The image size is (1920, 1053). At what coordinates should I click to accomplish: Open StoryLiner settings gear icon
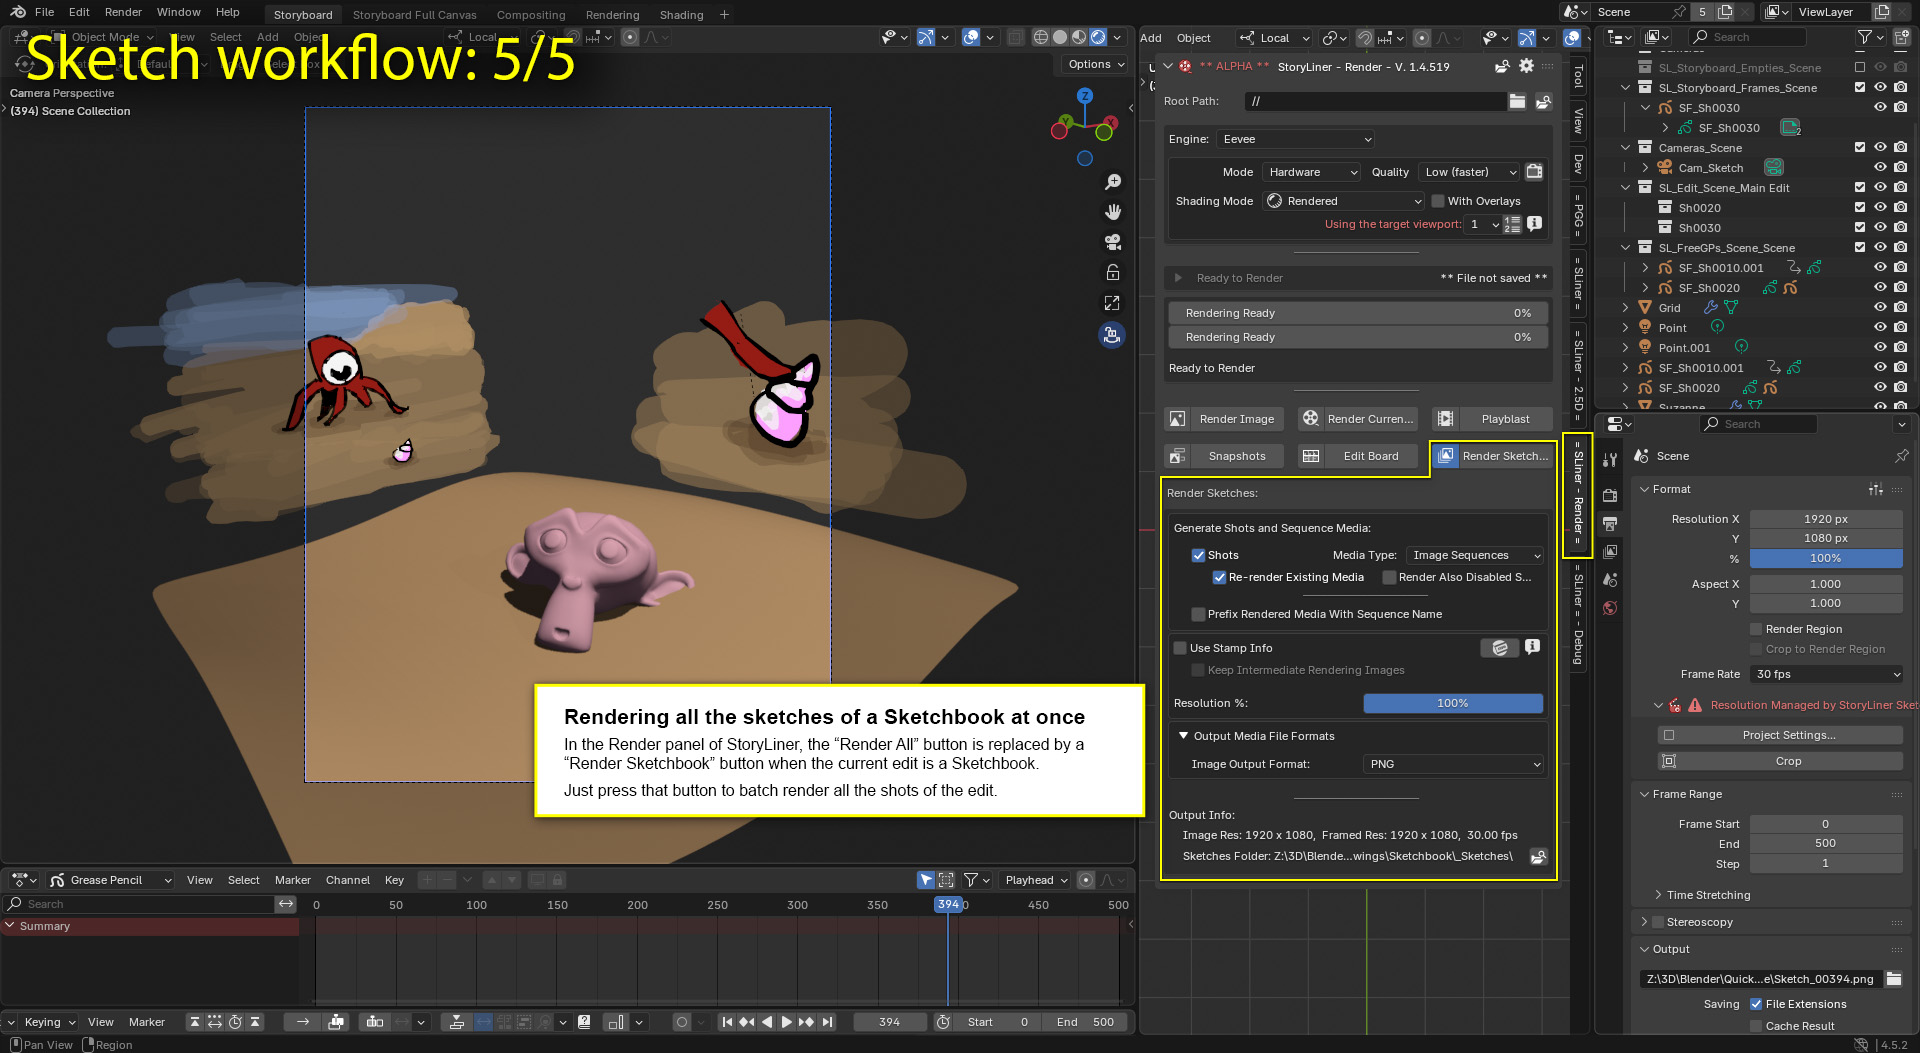tap(1526, 66)
